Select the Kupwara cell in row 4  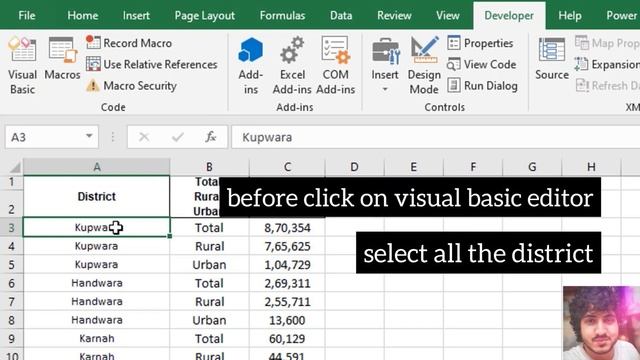pos(96,246)
